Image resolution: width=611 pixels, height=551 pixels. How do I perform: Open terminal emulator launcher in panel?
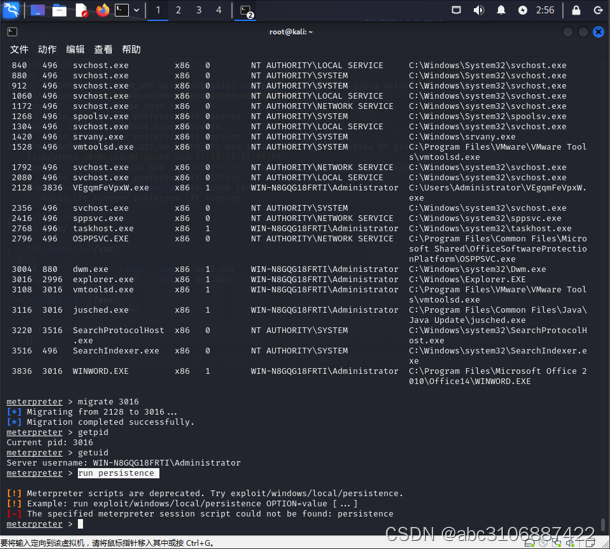tap(122, 10)
